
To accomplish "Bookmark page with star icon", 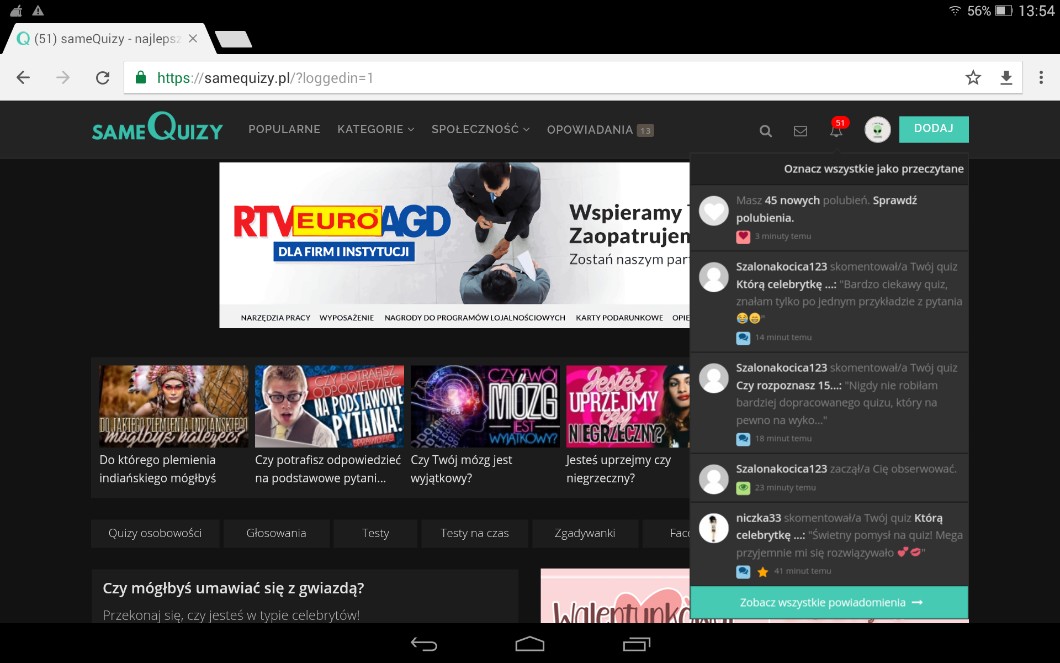I will (973, 78).
